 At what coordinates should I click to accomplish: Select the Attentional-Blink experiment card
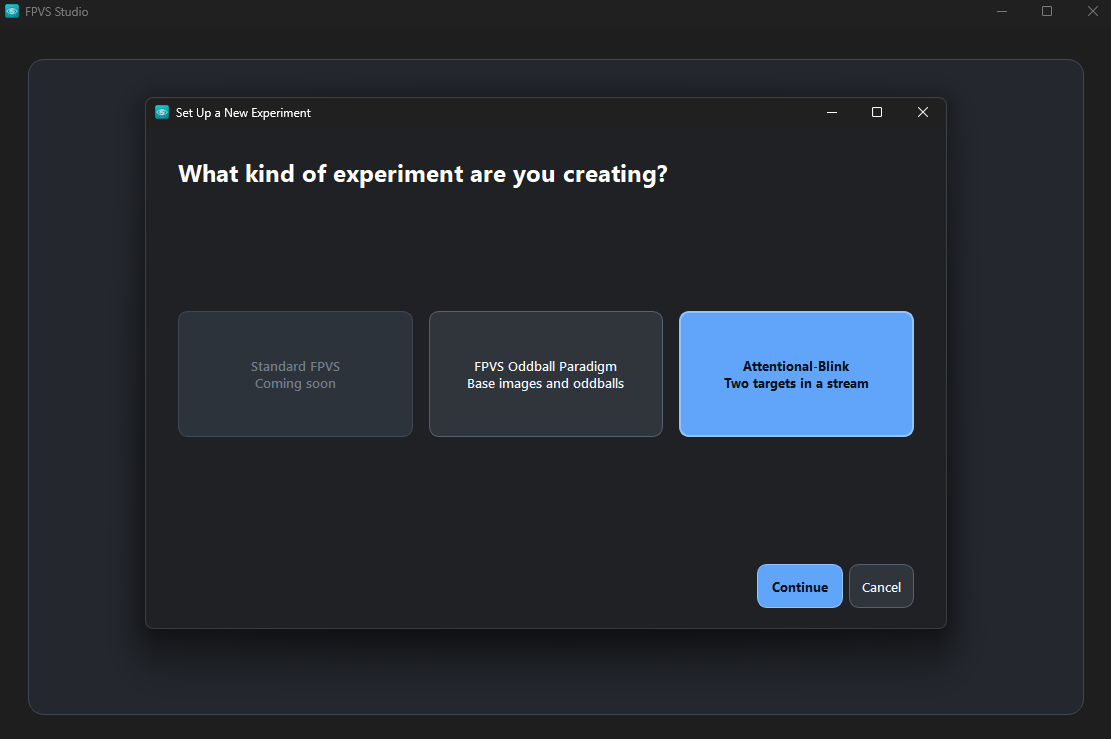point(796,374)
